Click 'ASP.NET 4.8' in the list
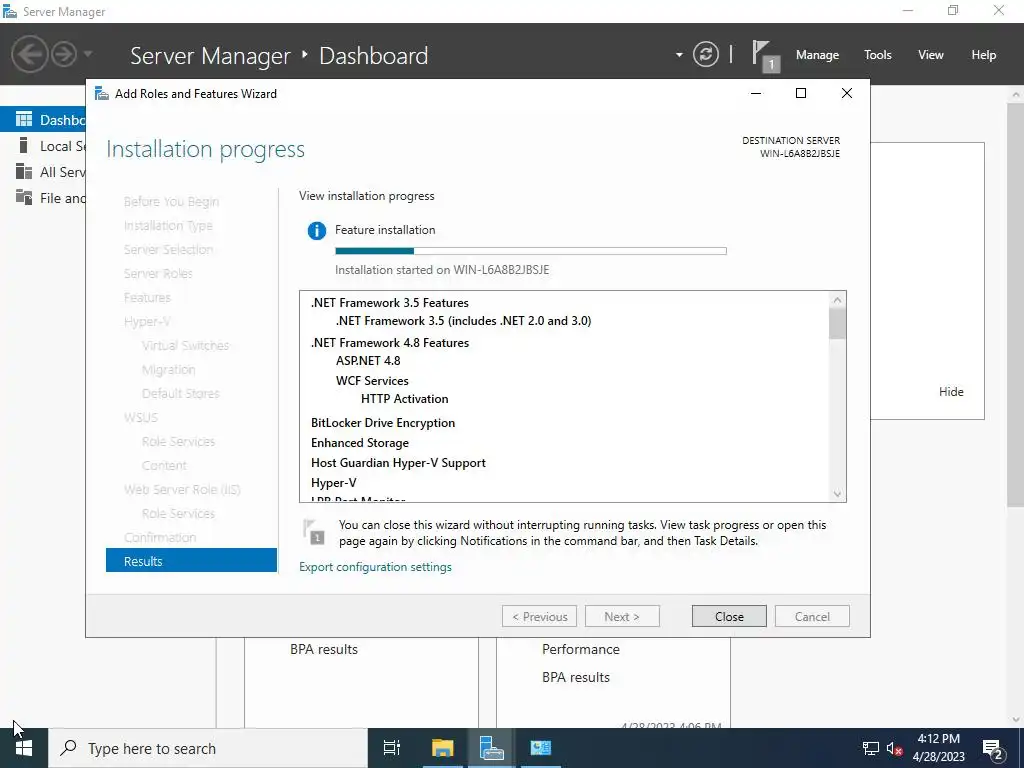The image size is (1024, 768). 368,360
